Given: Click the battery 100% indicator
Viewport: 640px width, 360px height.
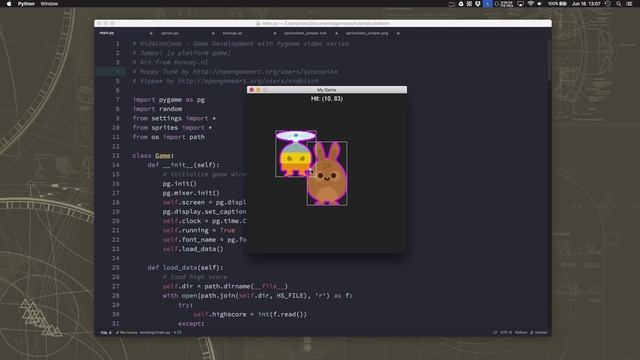Looking at the screenshot, I should pyautogui.click(x=557, y=4).
